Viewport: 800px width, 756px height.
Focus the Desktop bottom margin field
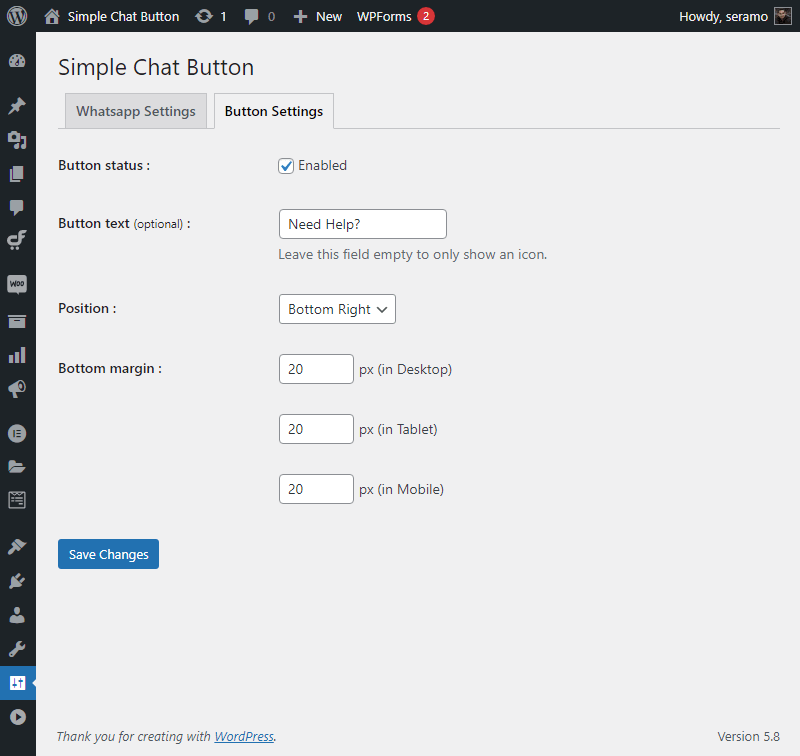316,369
